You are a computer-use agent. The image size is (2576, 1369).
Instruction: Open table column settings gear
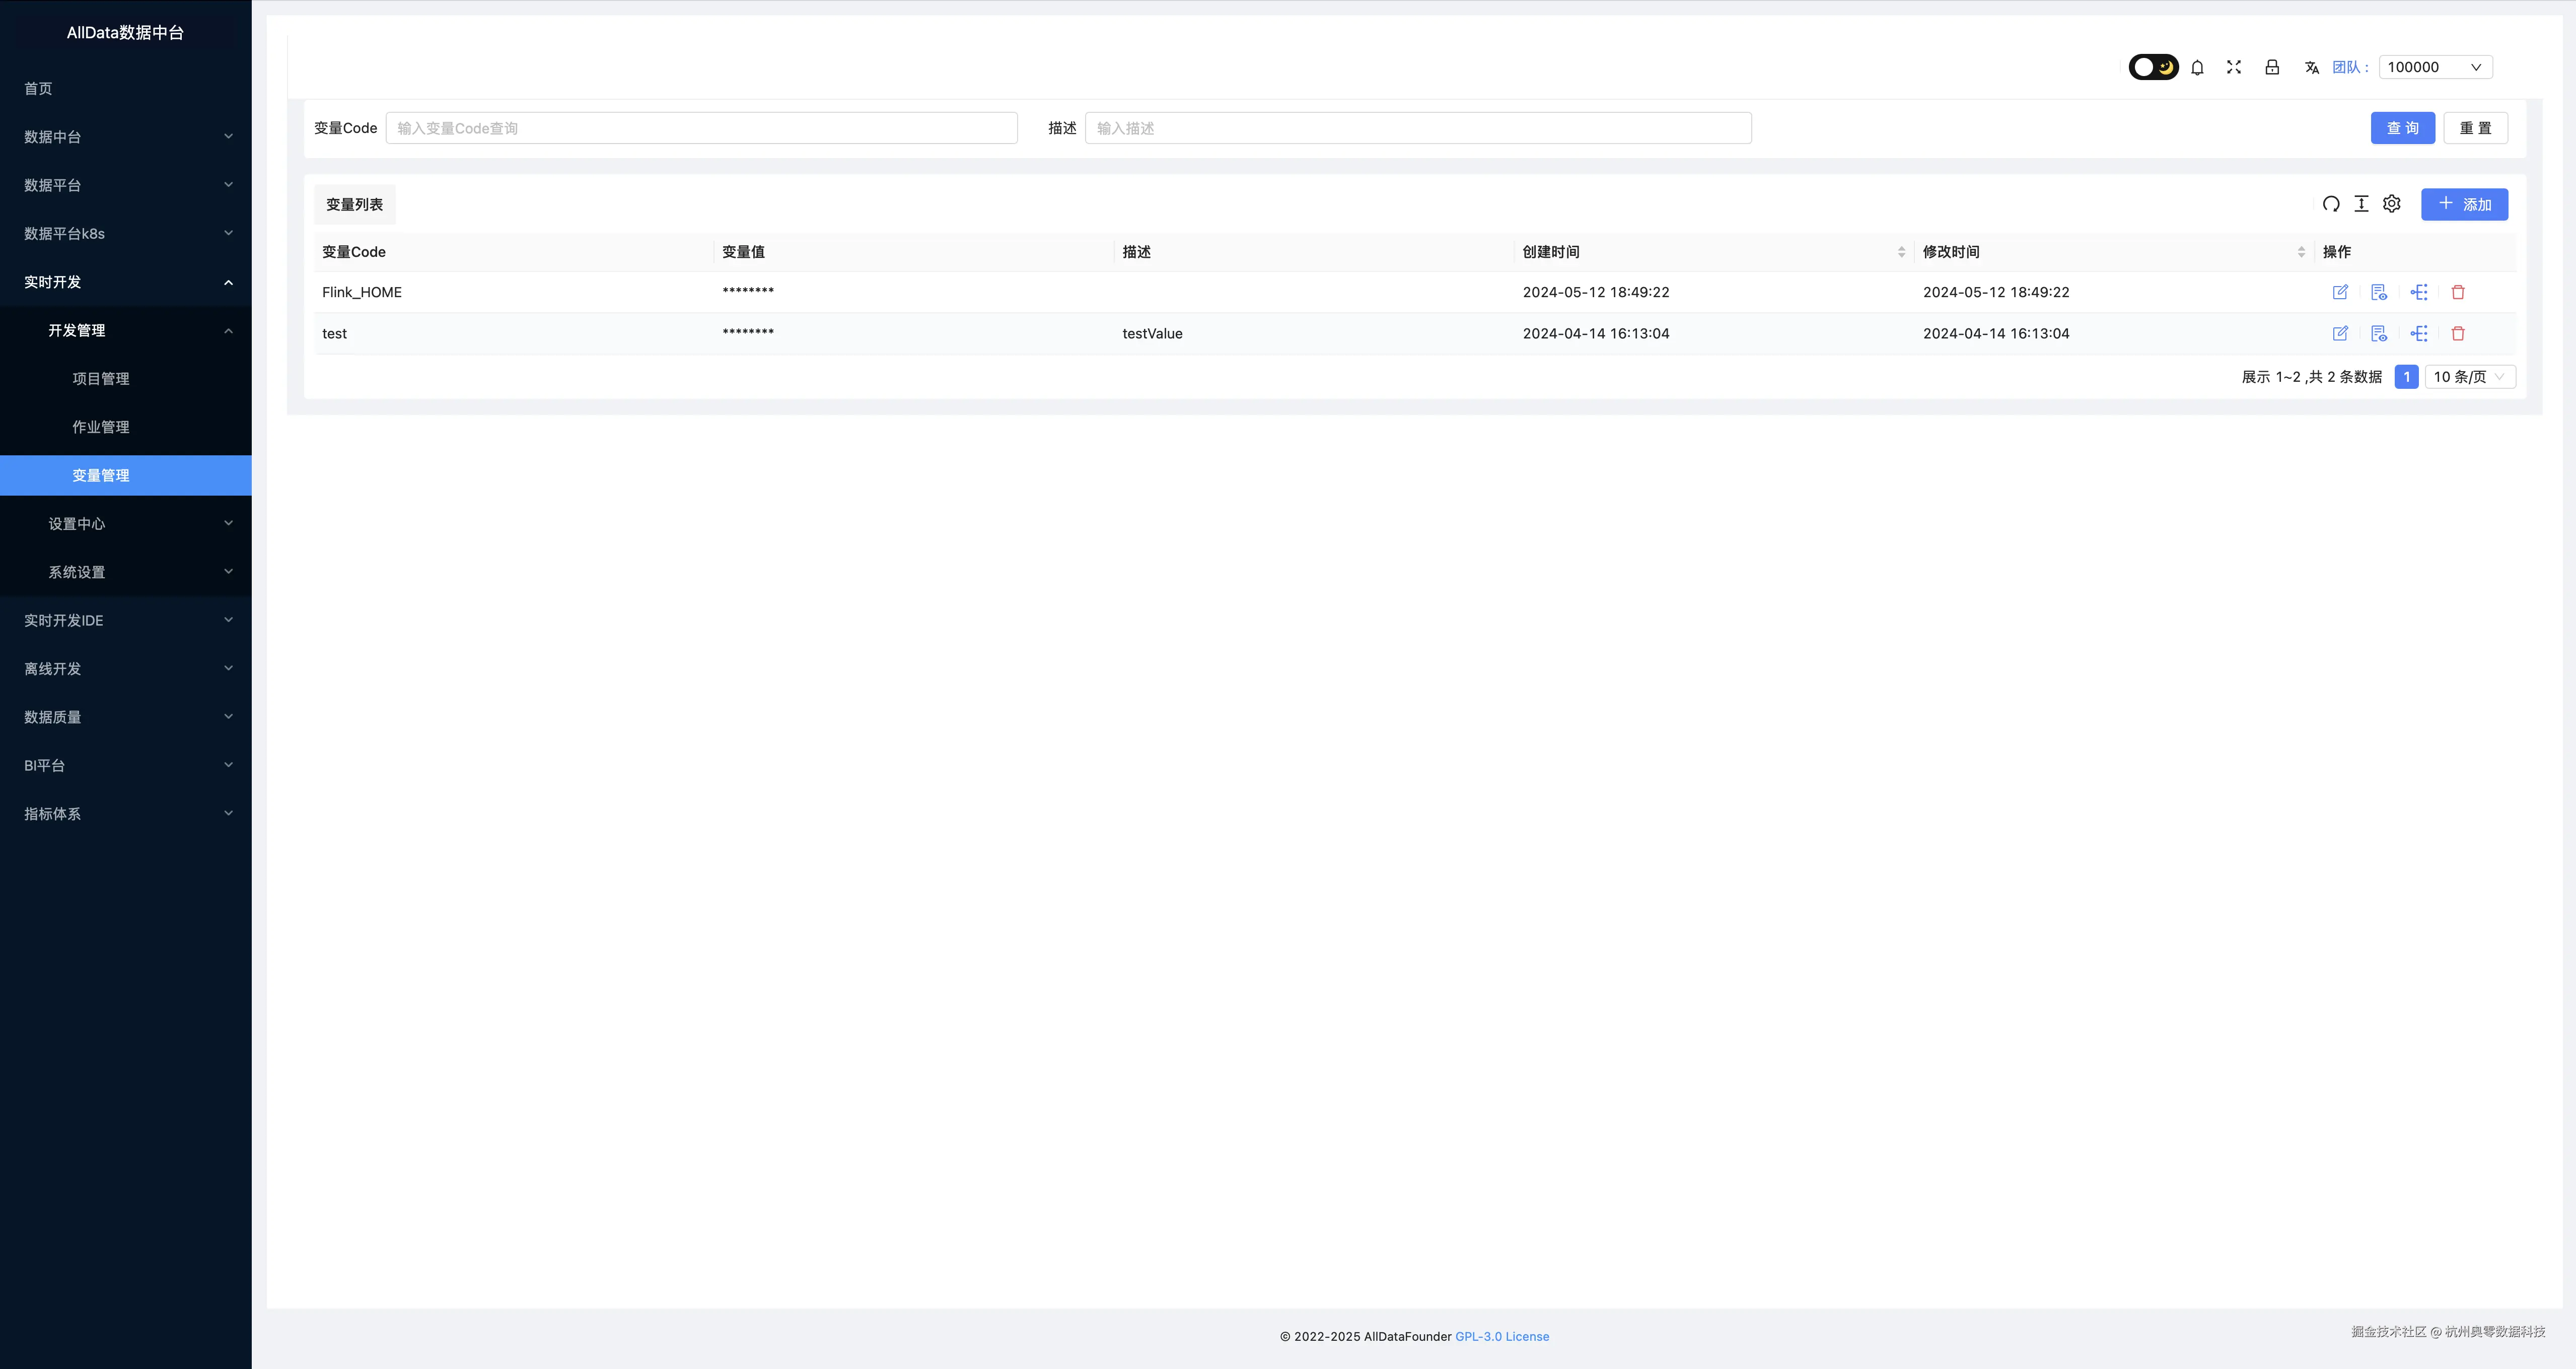tap(2391, 204)
